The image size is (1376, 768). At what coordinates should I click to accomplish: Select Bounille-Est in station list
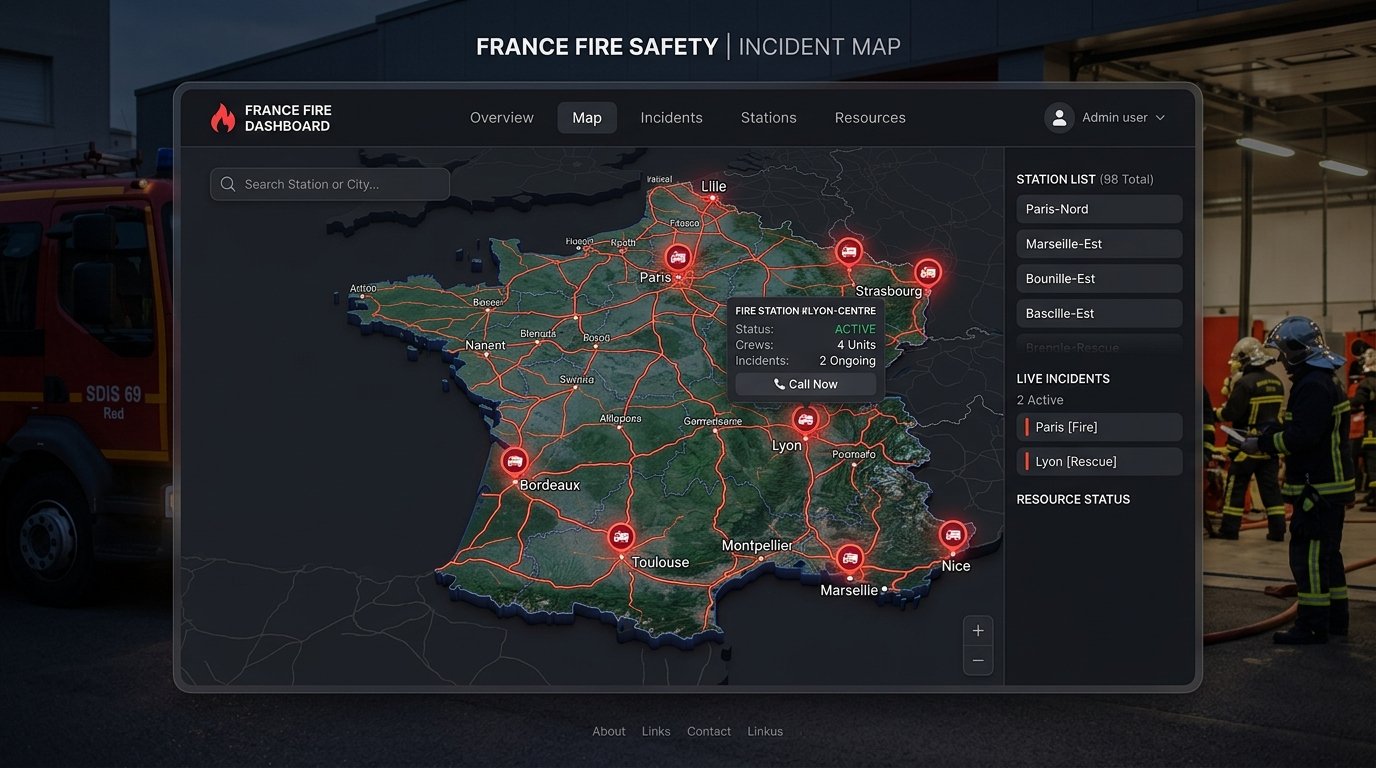1099,279
